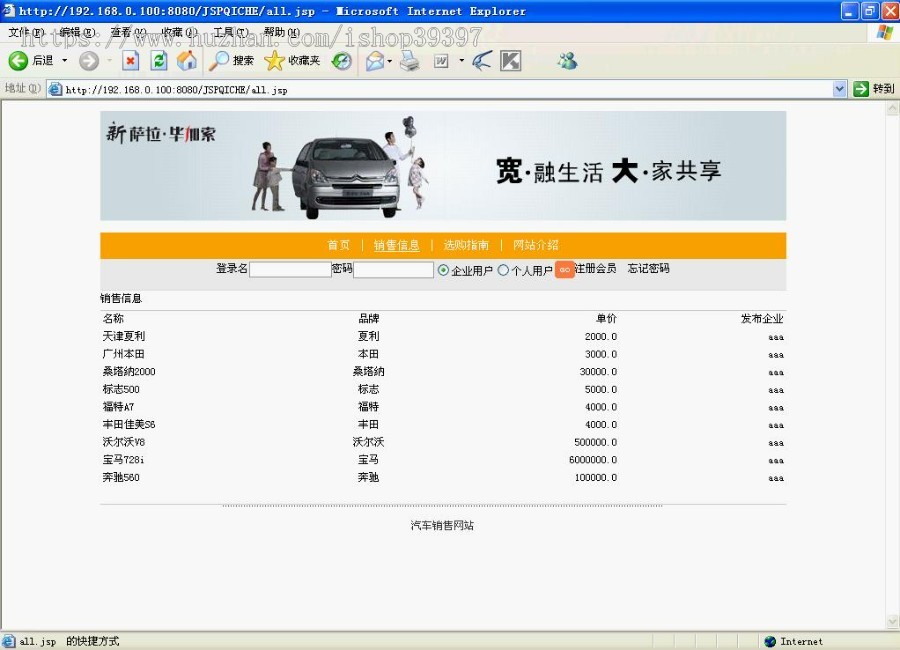The width and height of the screenshot is (900, 650).
Task: Click the 标志500 row name
Action: coord(121,389)
